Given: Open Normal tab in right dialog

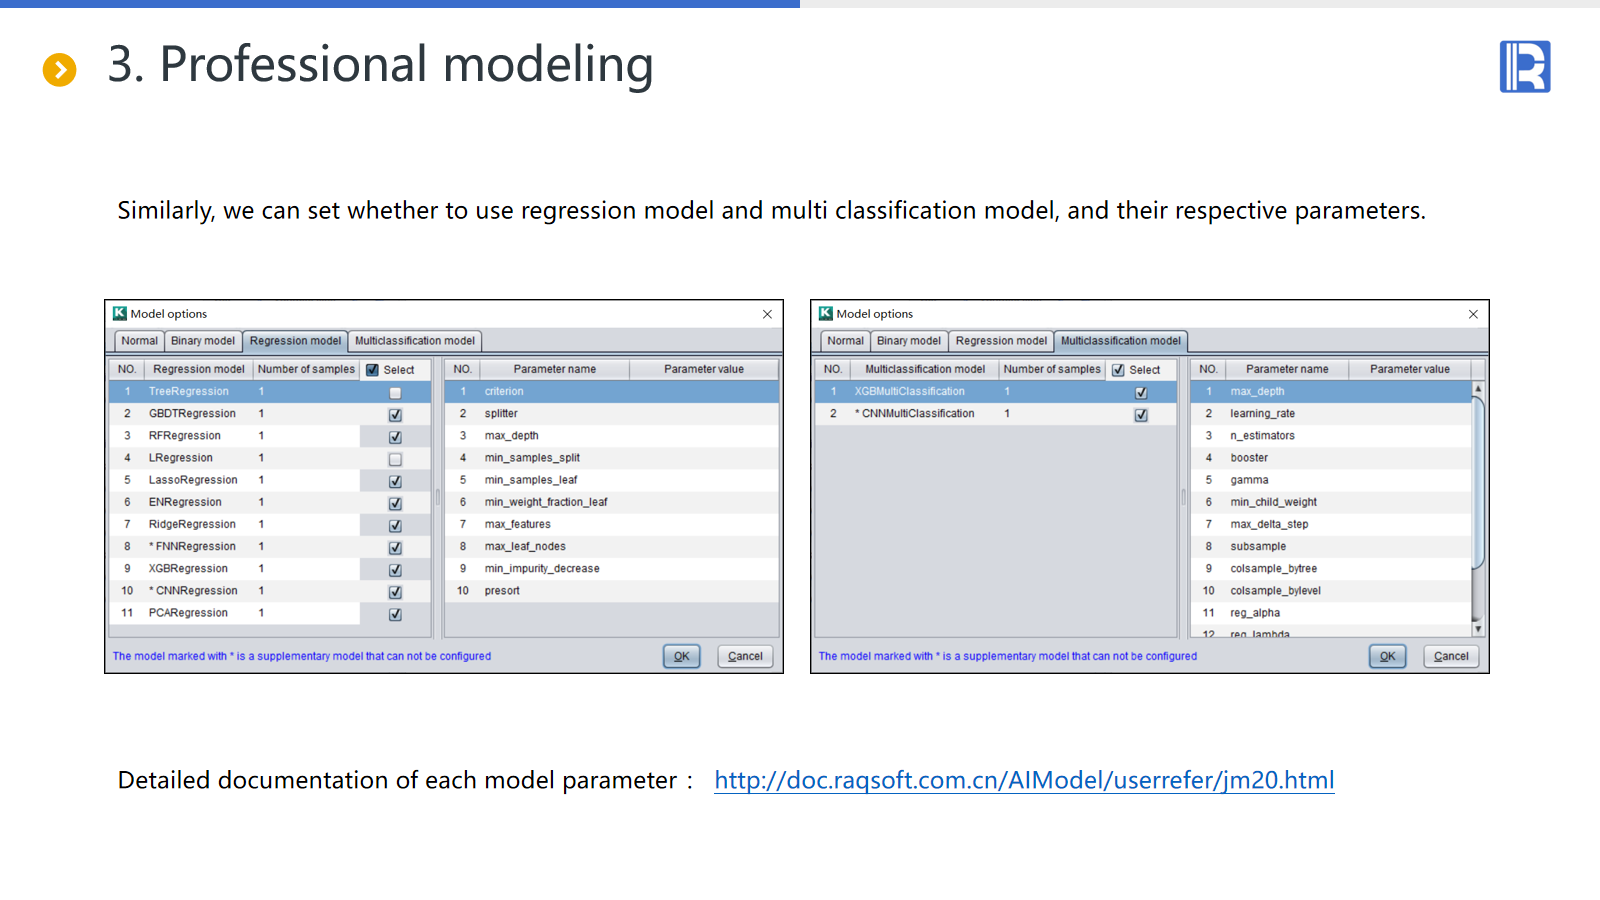Looking at the screenshot, I should (845, 341).
